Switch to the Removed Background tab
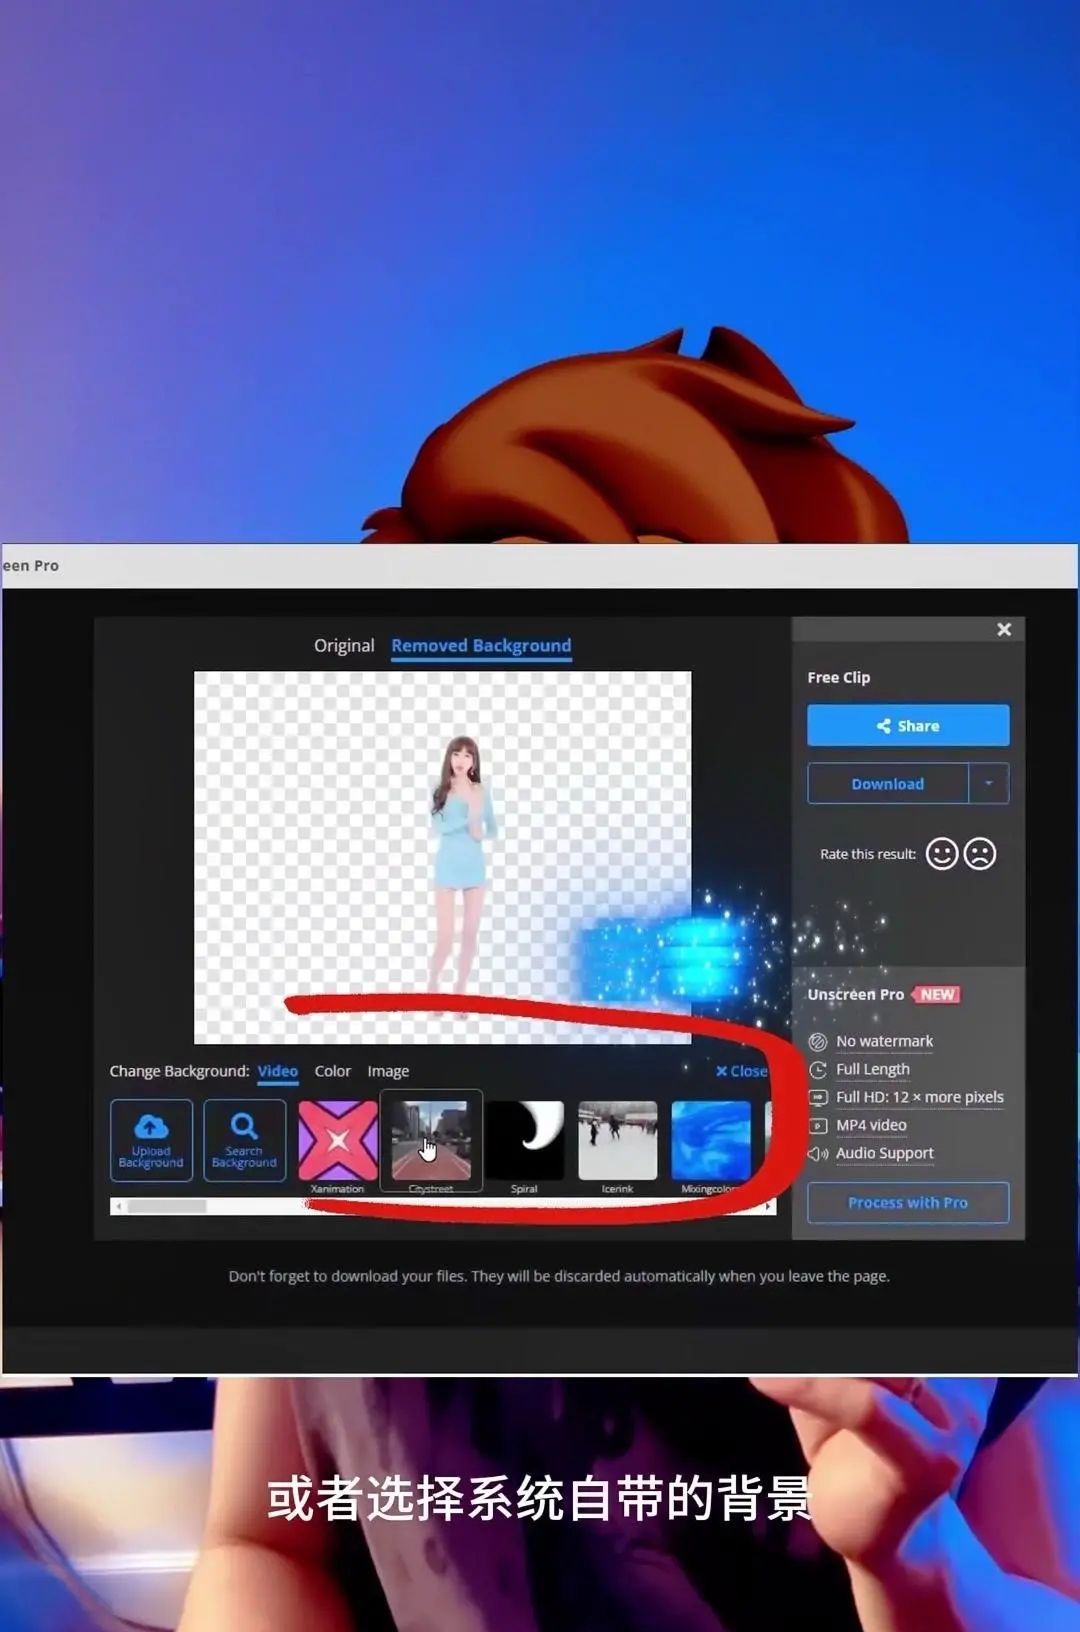Viewport: 1080px width, 1632px height. pos(481,646)
